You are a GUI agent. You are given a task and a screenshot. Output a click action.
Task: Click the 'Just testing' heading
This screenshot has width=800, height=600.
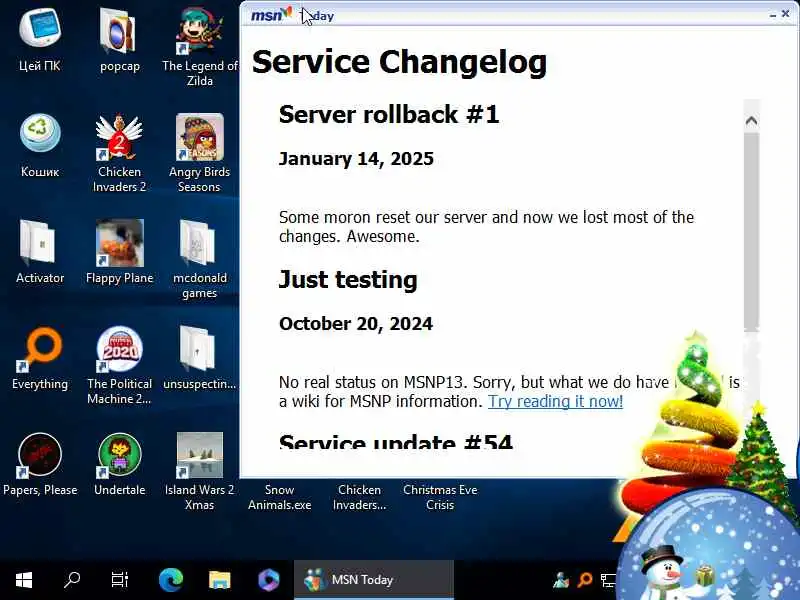pos(348,280)
